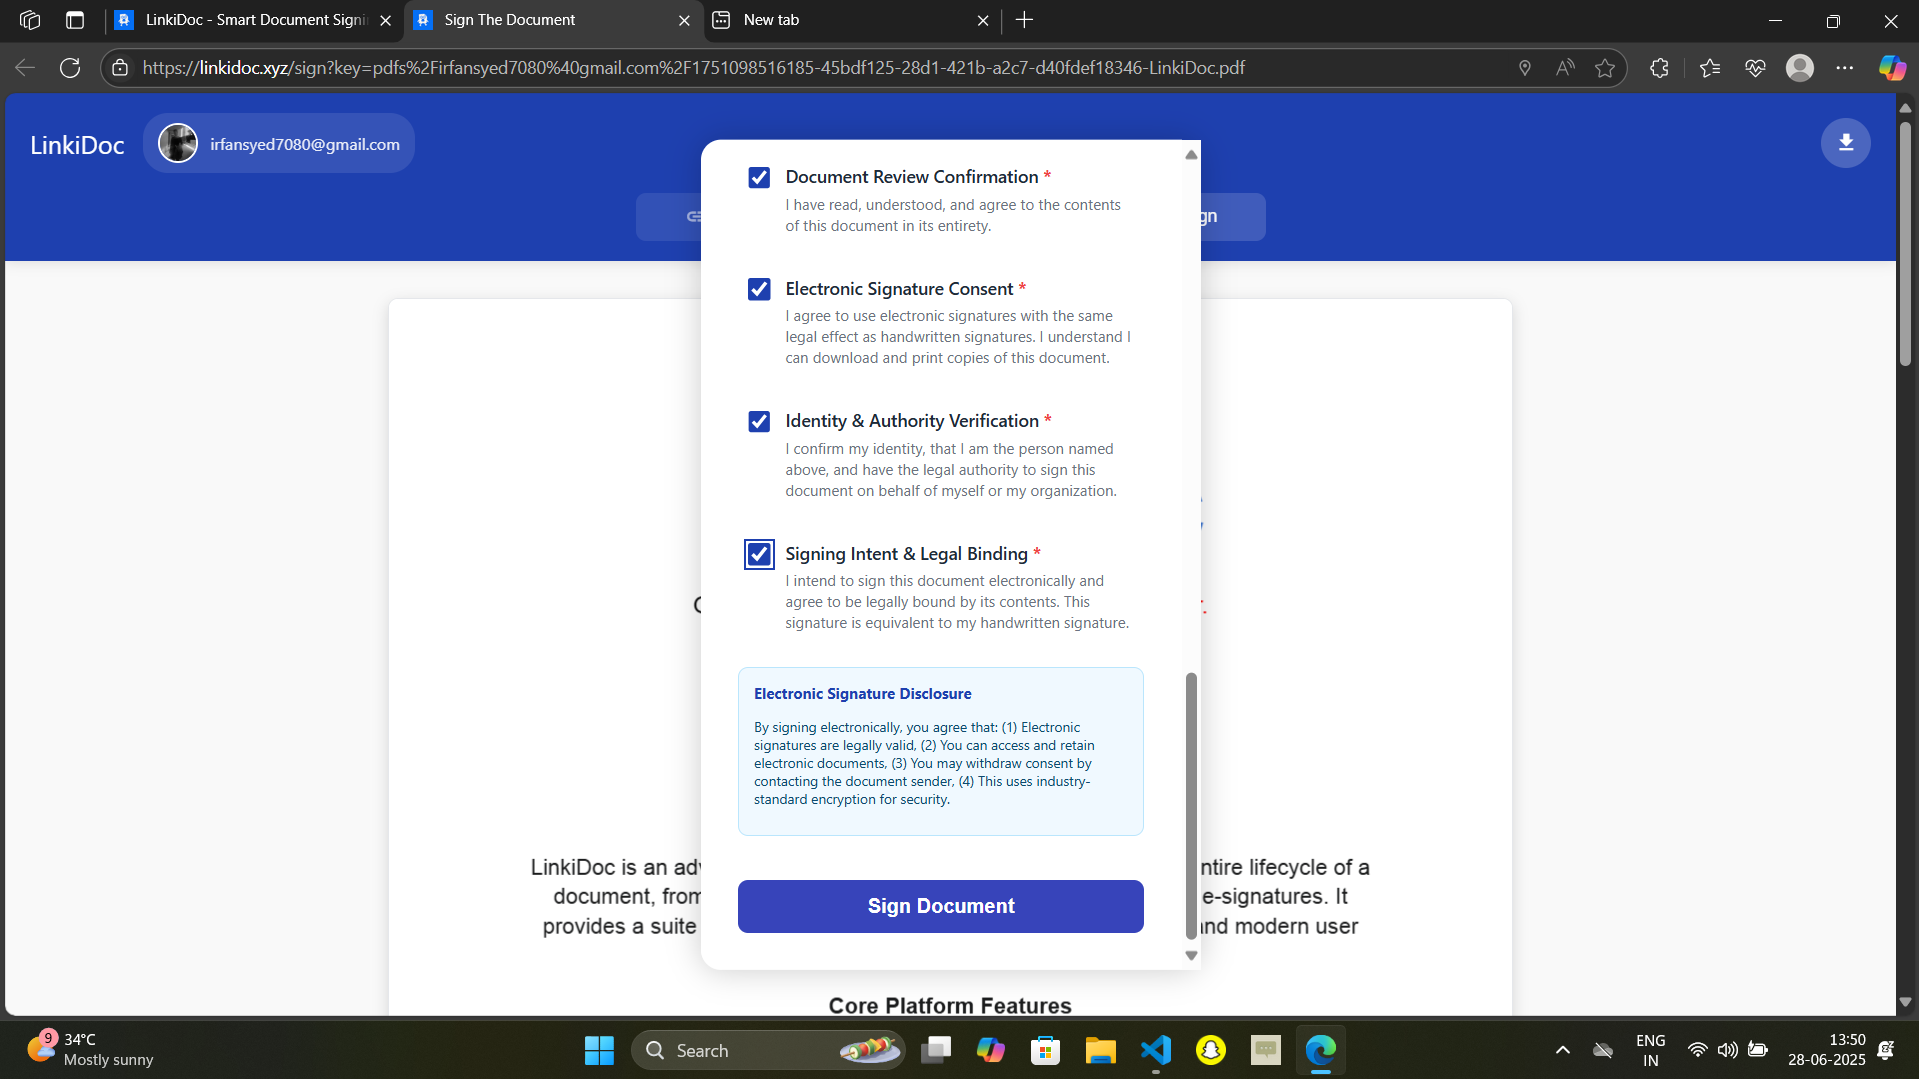Open the browser profile avatar
1919x1079 pixels.
pos(1800,68)
